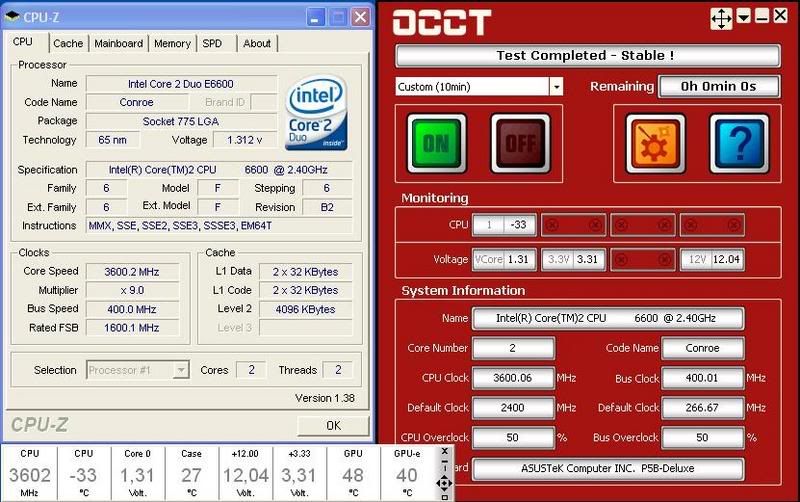Click the Core Speed 3600.2 MHz value
This screenshot has width=800, height=502.
point(133,272)
